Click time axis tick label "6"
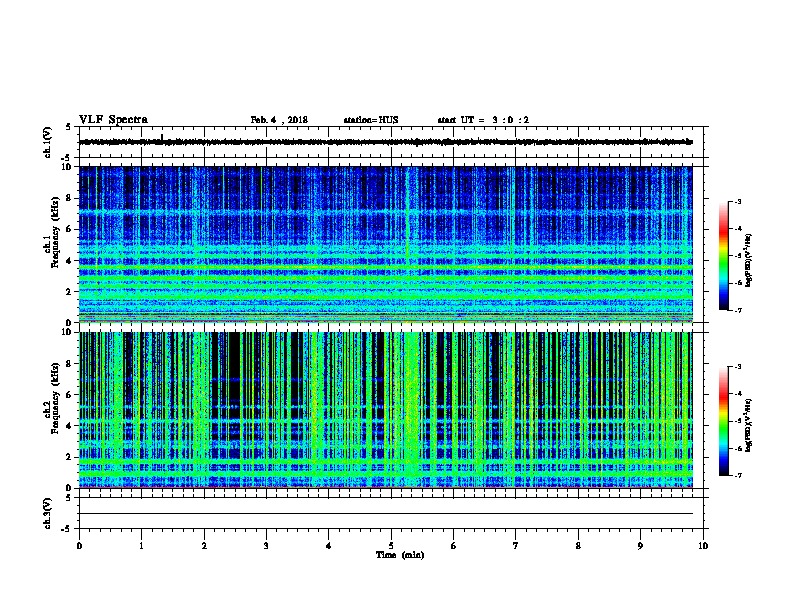Viewport: 792px width, 612px height. pyautogui.click(x=454, y=546)
